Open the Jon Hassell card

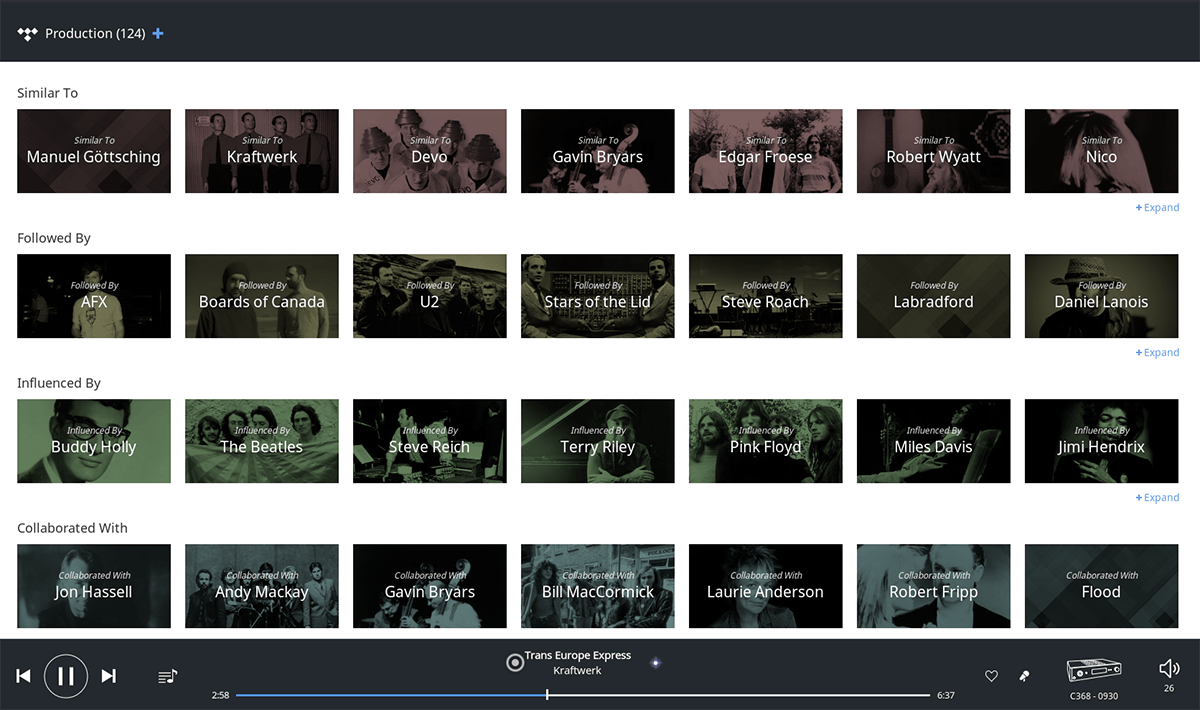coord(94,586)
